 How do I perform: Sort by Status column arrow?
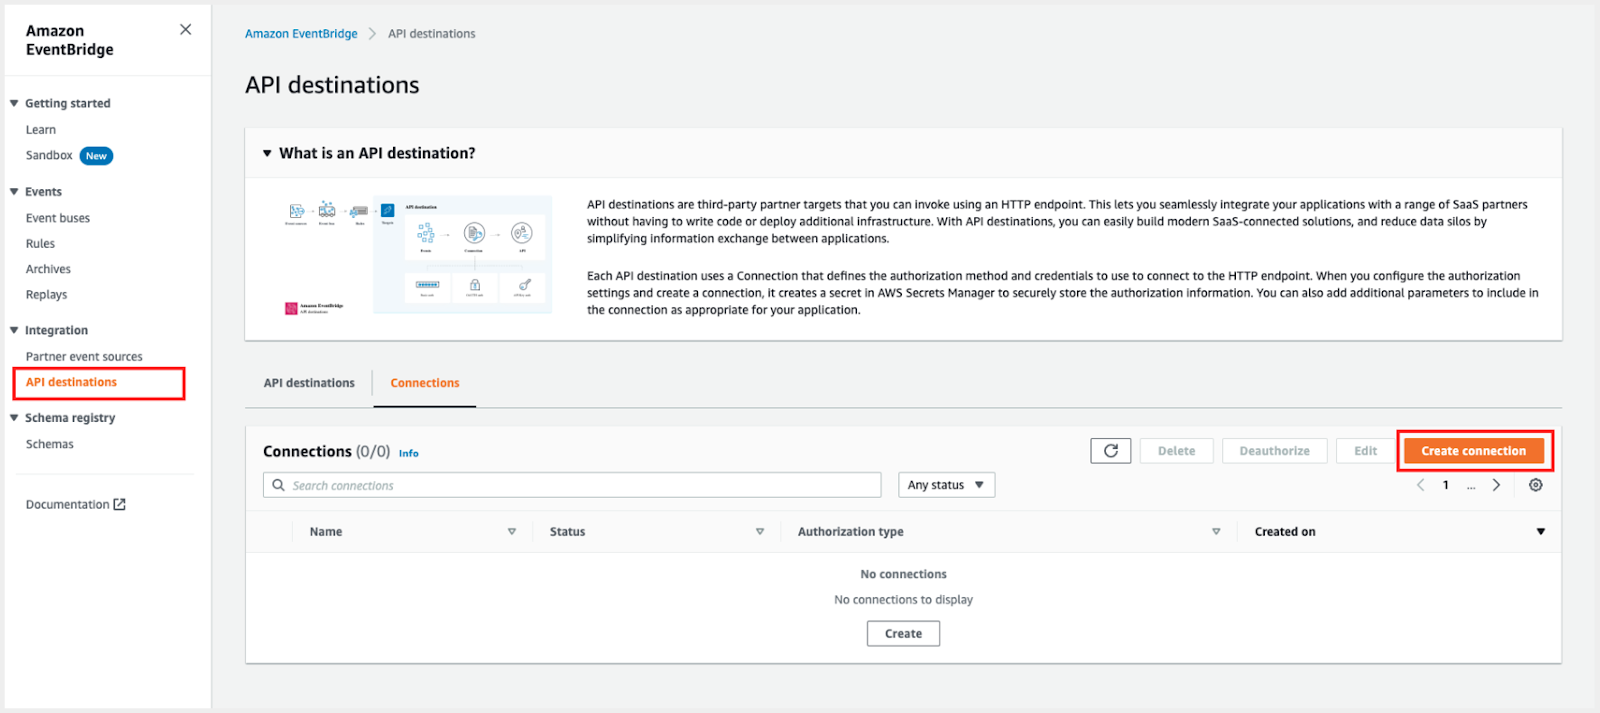pyautogui.click(x=760, y=532)
